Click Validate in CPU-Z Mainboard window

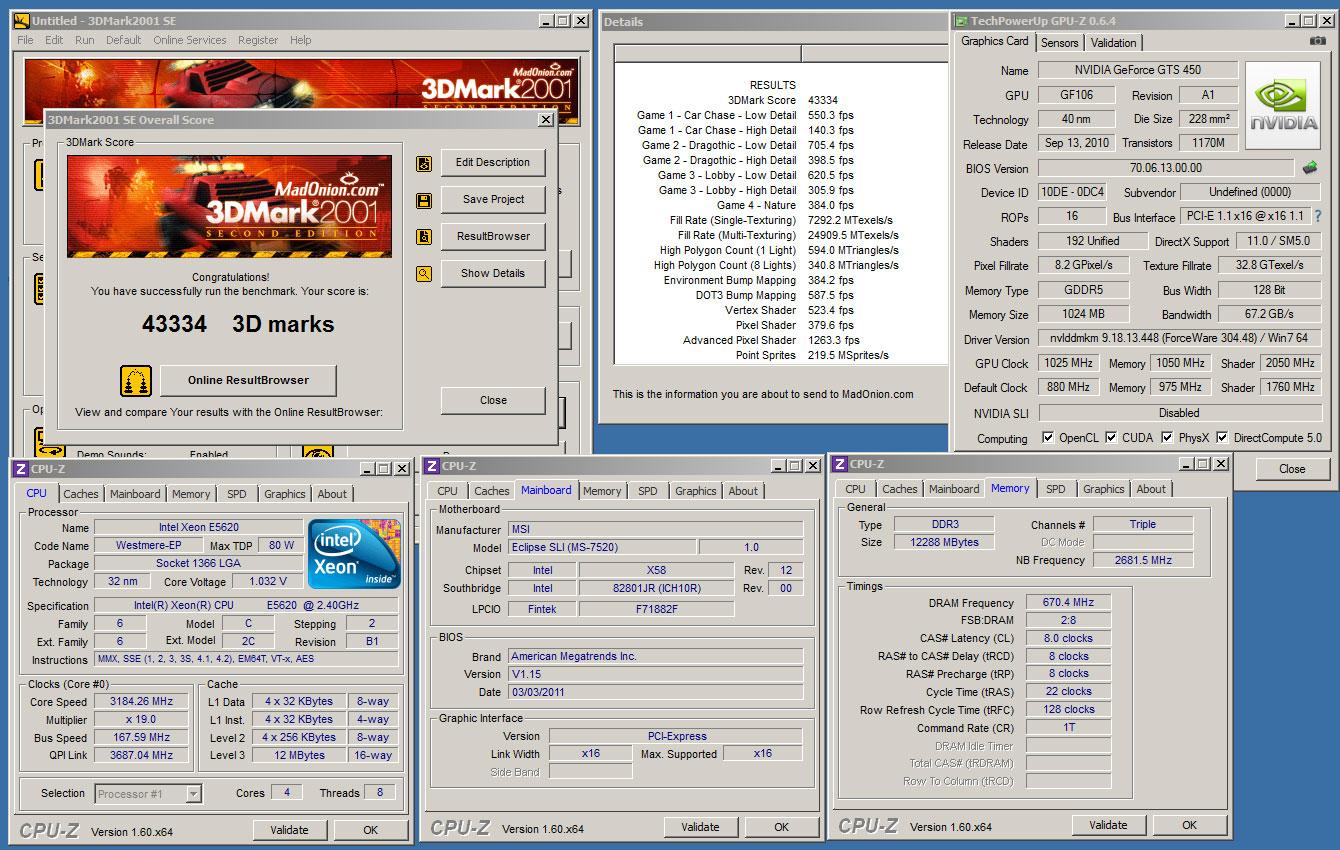coord(700,827)
